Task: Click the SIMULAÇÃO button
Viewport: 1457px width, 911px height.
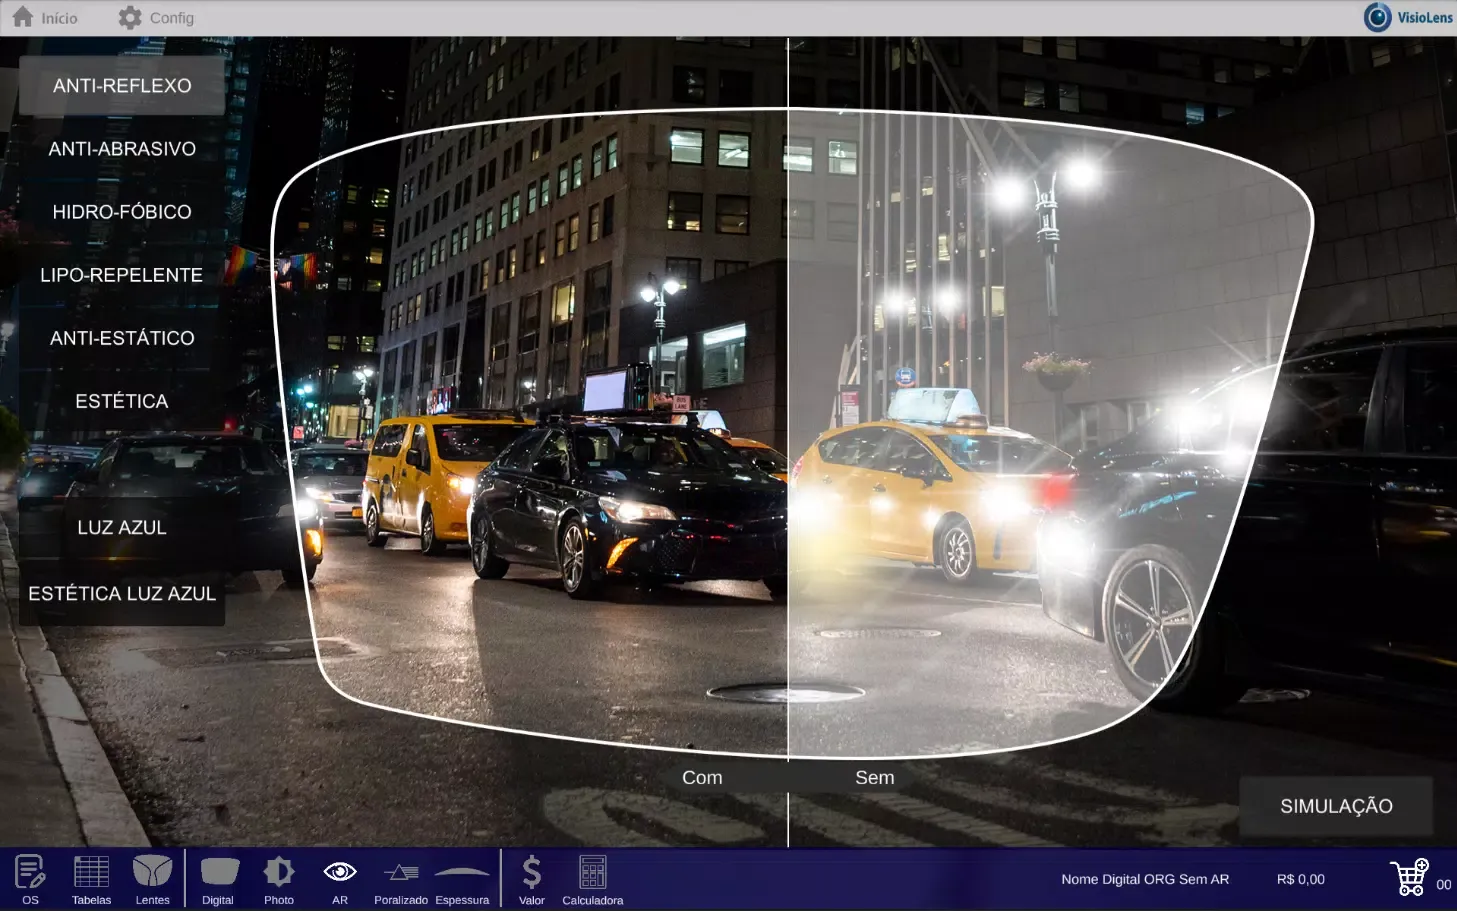Action: pos(1336,805)
